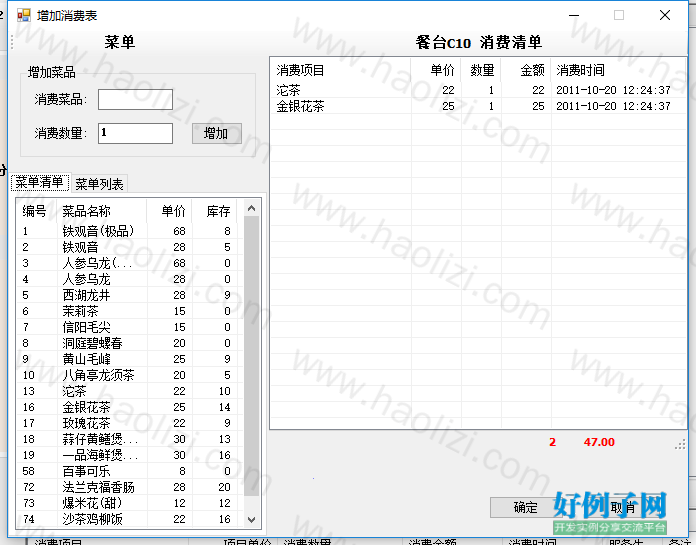The height and width of the screenshot is (545, 696).
Task: Select the 玫瑰花茶 menu row
Action: (x=130, y=423)
